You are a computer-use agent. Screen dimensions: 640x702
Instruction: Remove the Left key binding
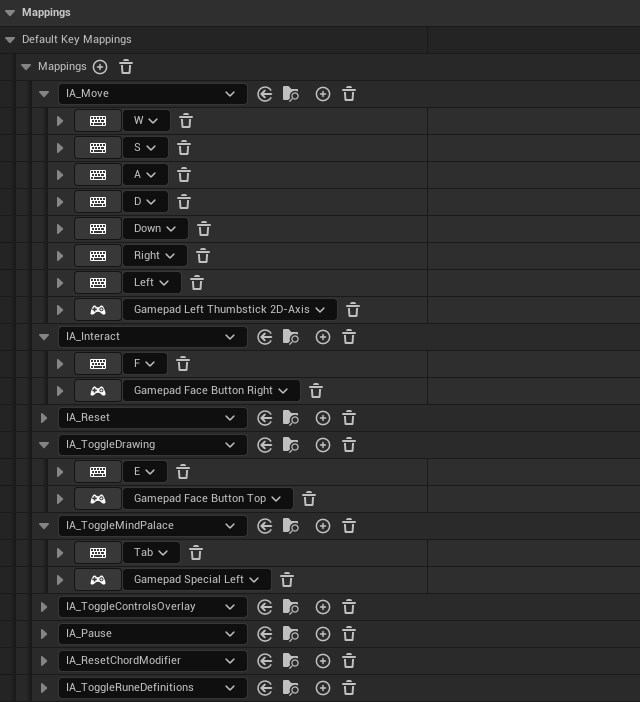[x=197, y=283]
